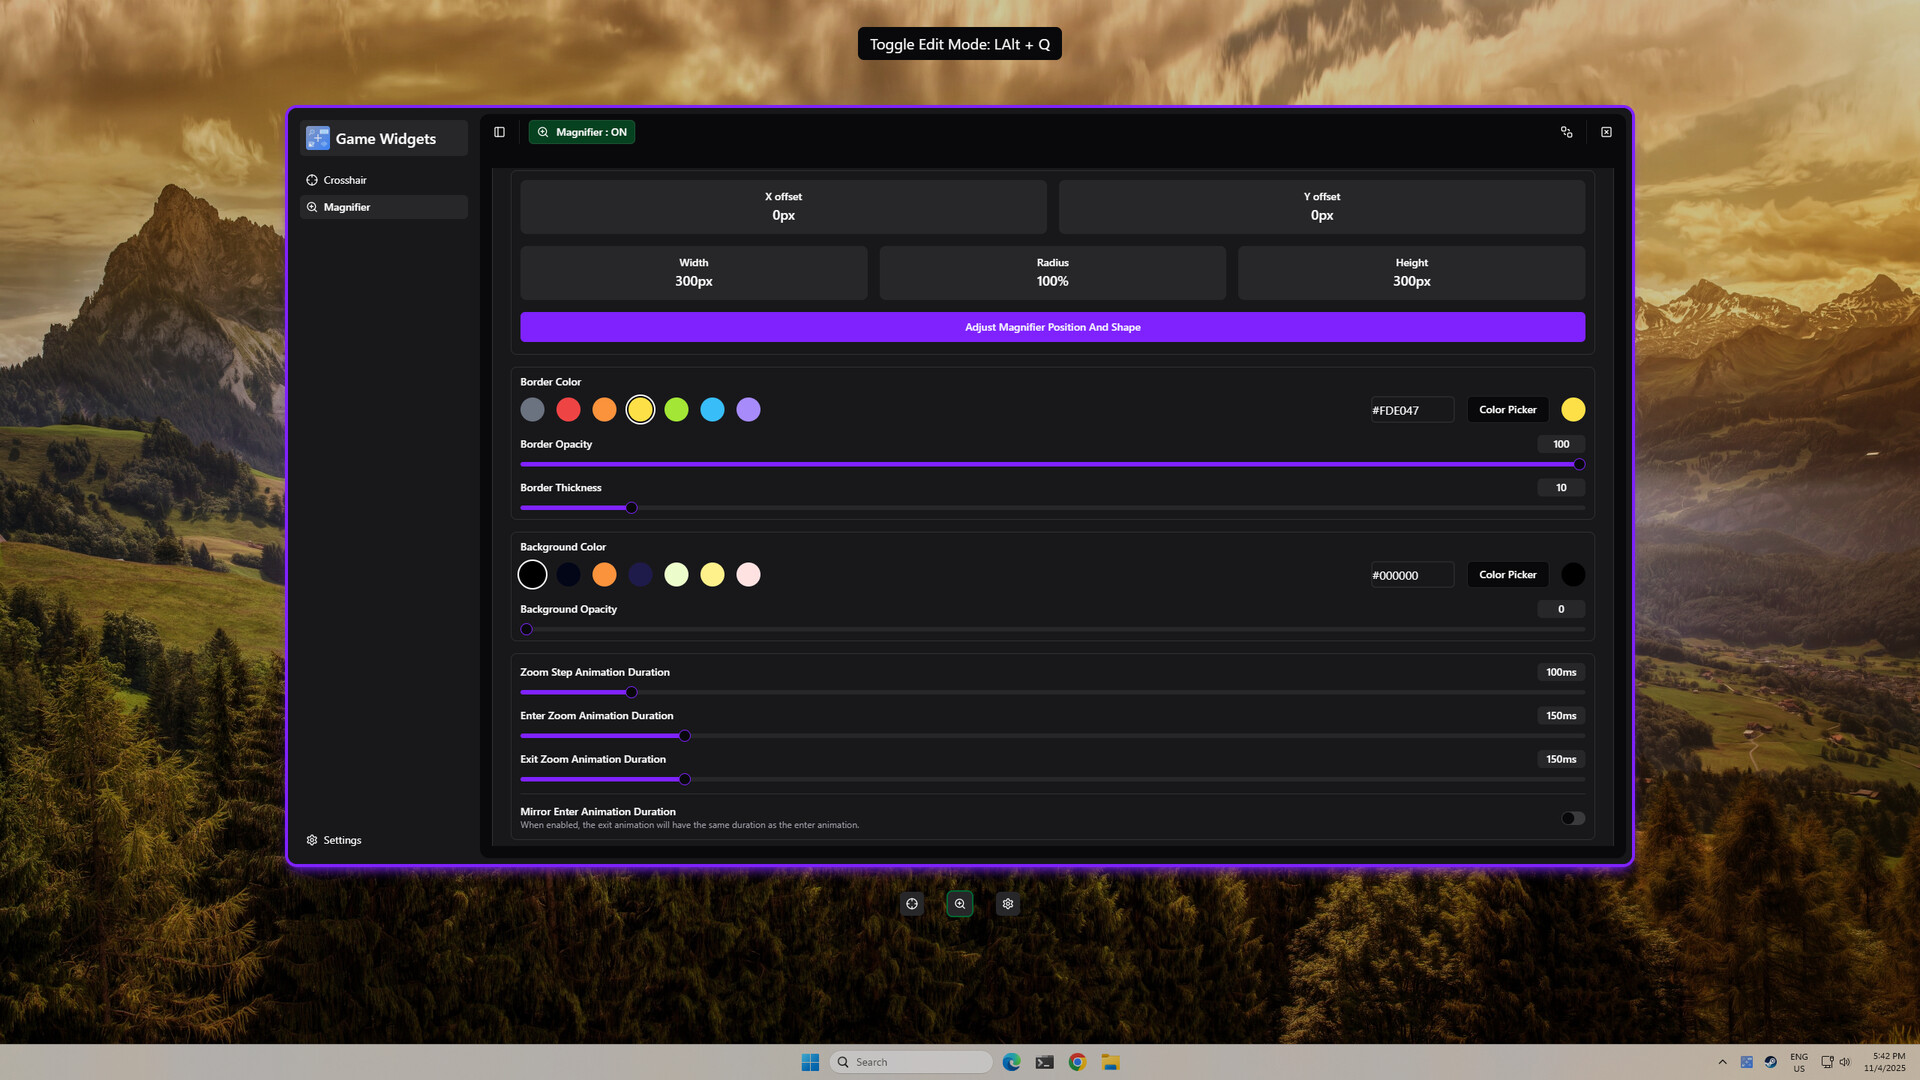The width and height of the screenshot is (1920, 1080).
Task: Choose the navy background color swatch
Action: 568,574
